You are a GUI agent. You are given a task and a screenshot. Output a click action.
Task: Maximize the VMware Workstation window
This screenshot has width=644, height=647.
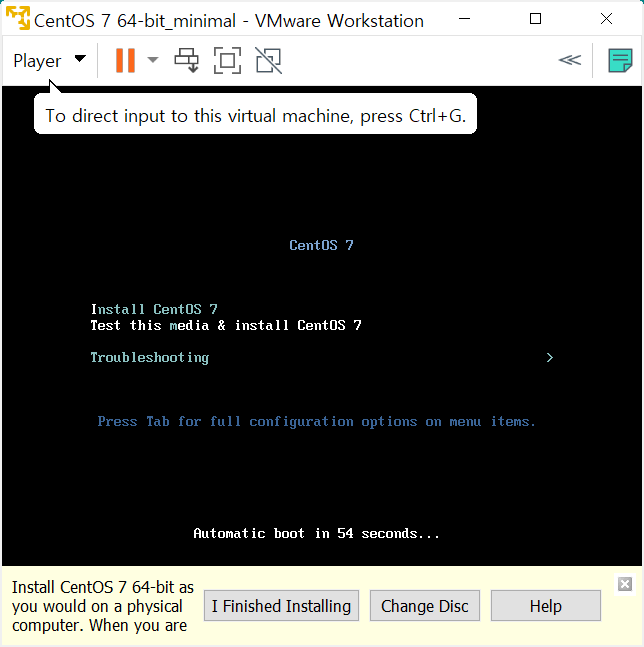pyautogui.click(x=535, y=19)
